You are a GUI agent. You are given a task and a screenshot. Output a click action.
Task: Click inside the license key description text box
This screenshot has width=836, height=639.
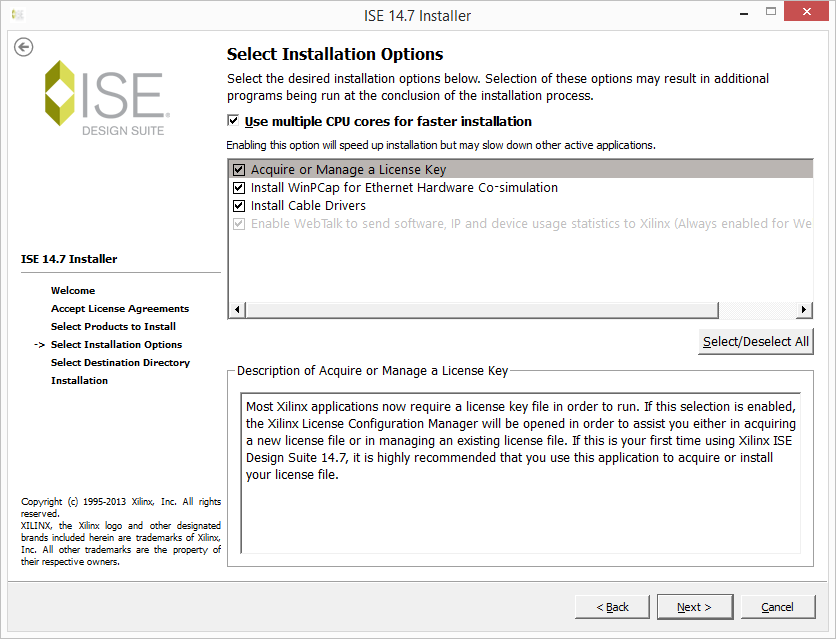pos(520,472)
